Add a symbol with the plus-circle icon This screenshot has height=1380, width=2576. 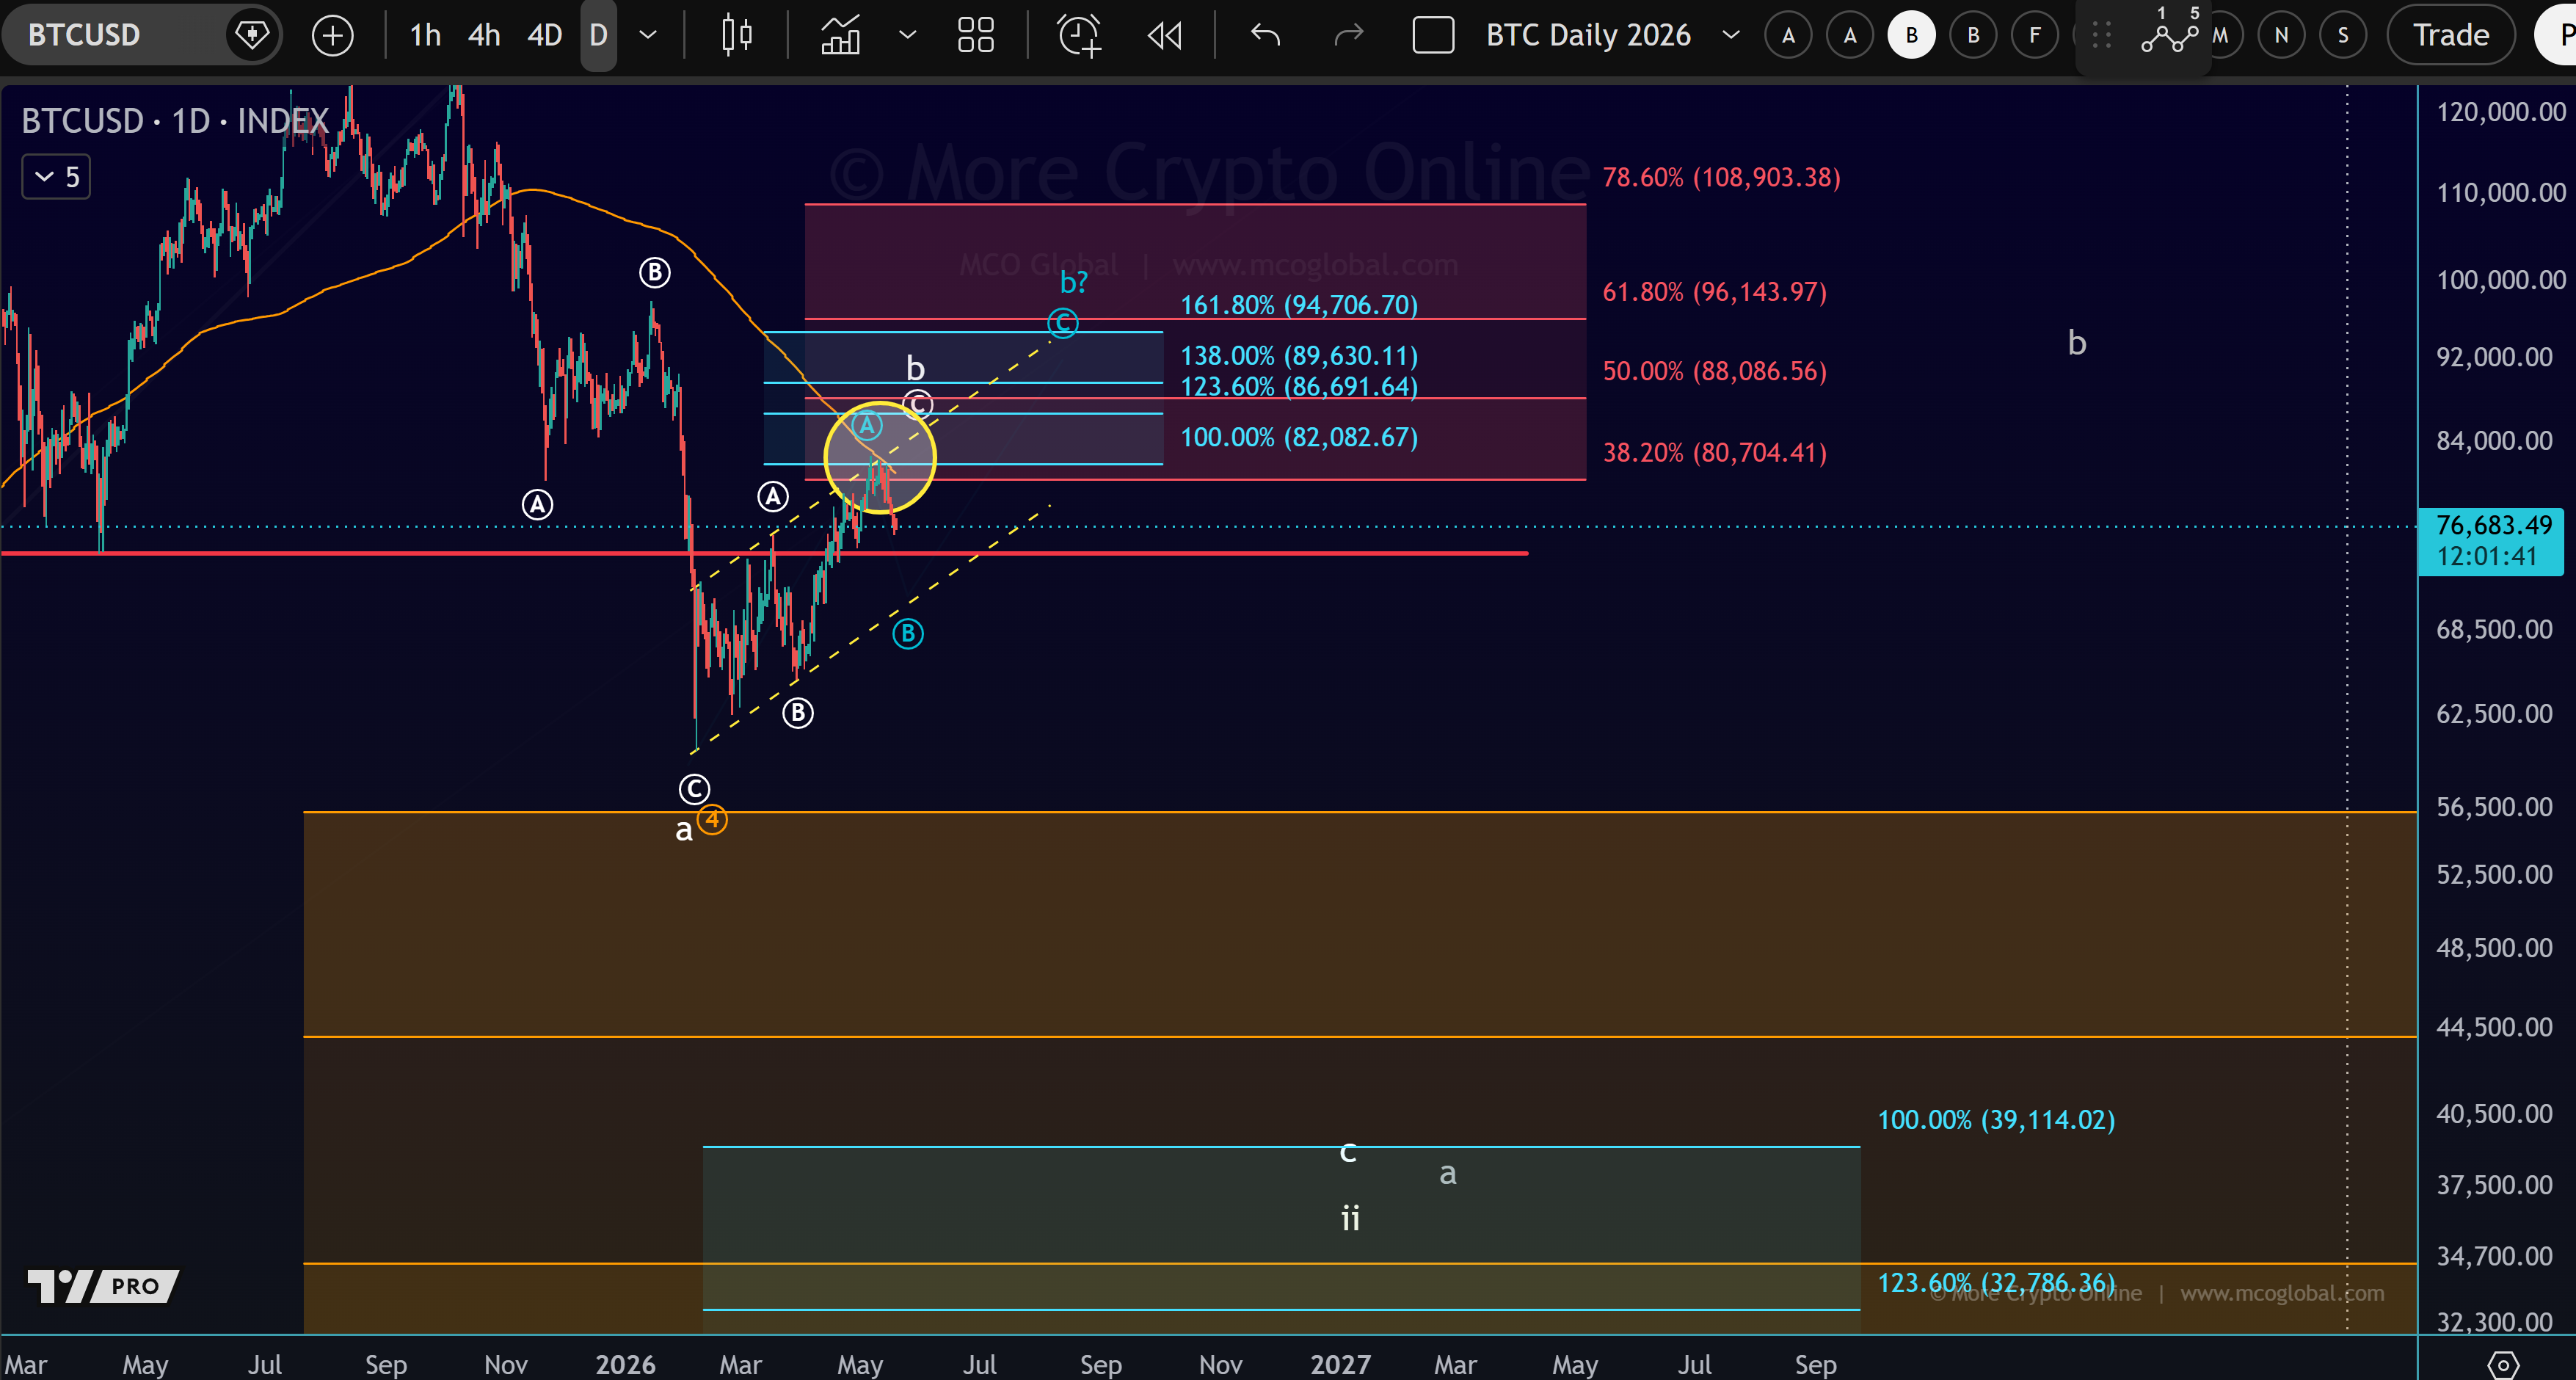pos(332,36)
